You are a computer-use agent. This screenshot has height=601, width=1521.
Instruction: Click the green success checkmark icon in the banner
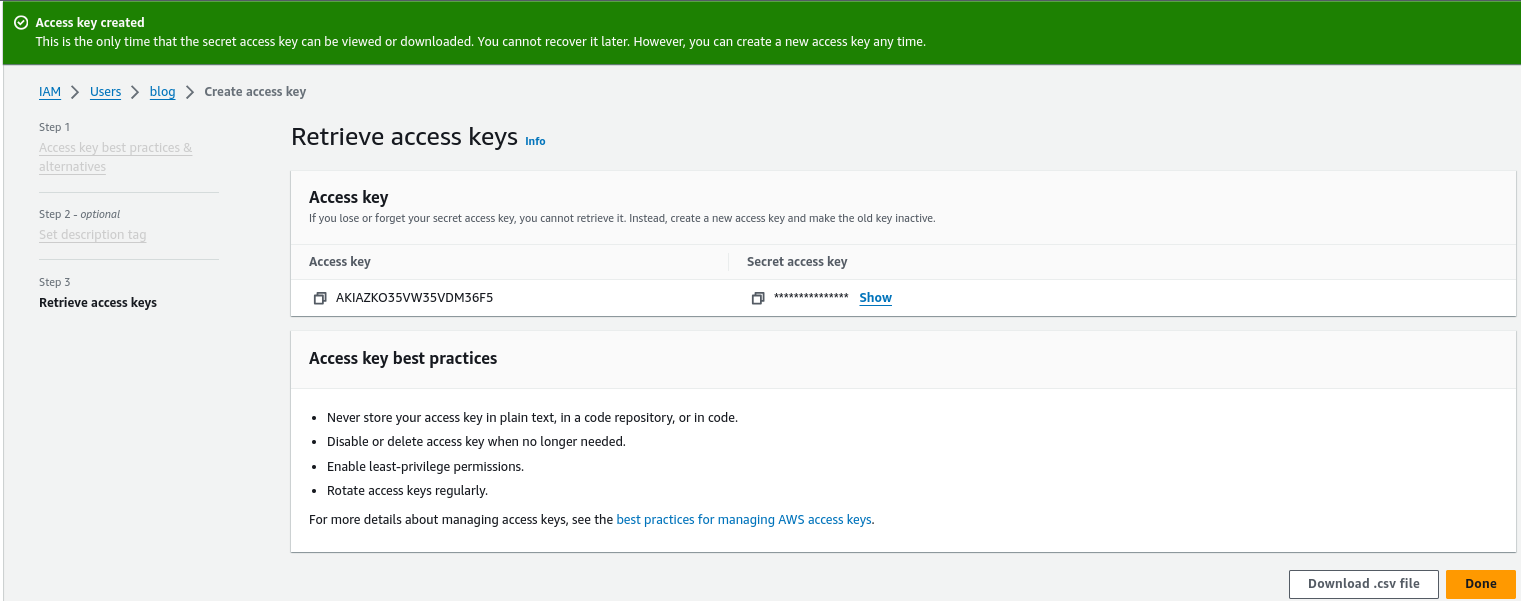(x=21, y=22)
